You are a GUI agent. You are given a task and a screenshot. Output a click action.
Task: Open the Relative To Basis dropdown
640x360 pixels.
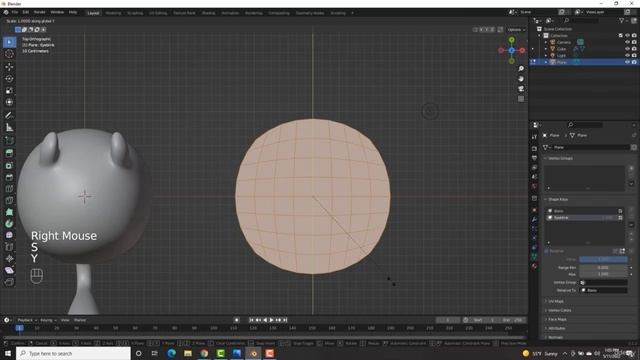coord(603,290)
